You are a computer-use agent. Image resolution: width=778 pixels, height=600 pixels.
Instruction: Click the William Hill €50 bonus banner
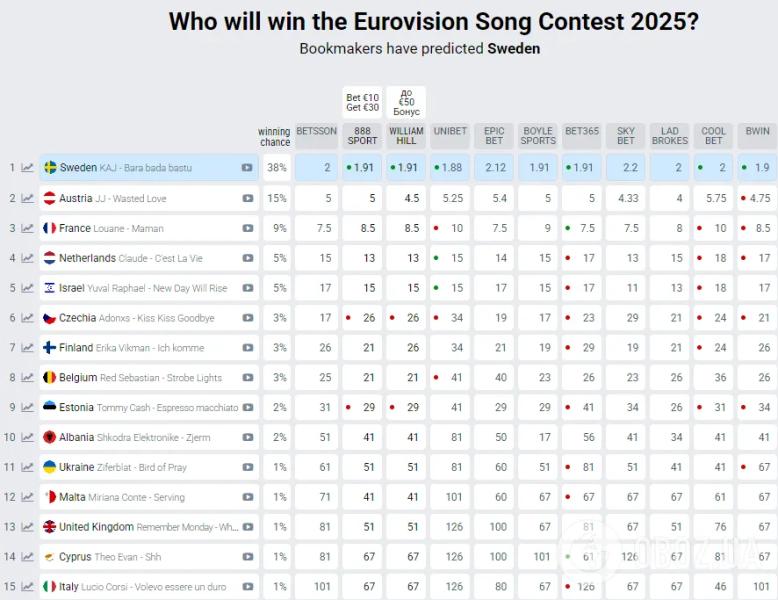click(x=406, y=103)
